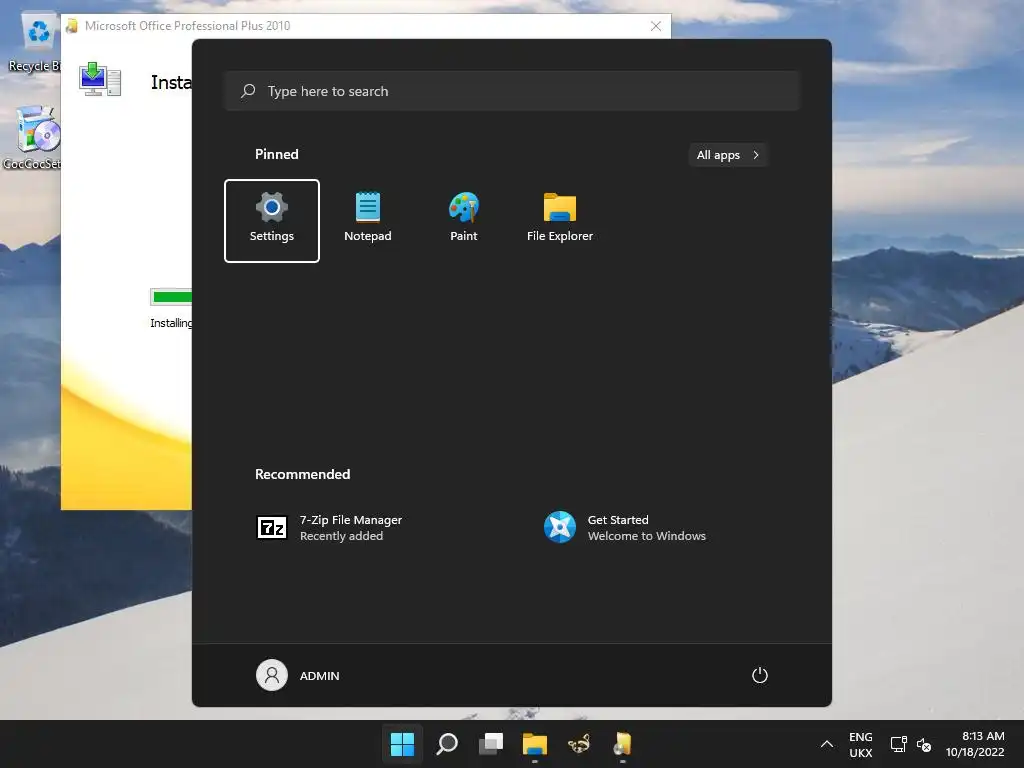This screenshot has width=1024, height=768.
Task: Open the clock showing 8:13 AM
Action: coord(975,744)
